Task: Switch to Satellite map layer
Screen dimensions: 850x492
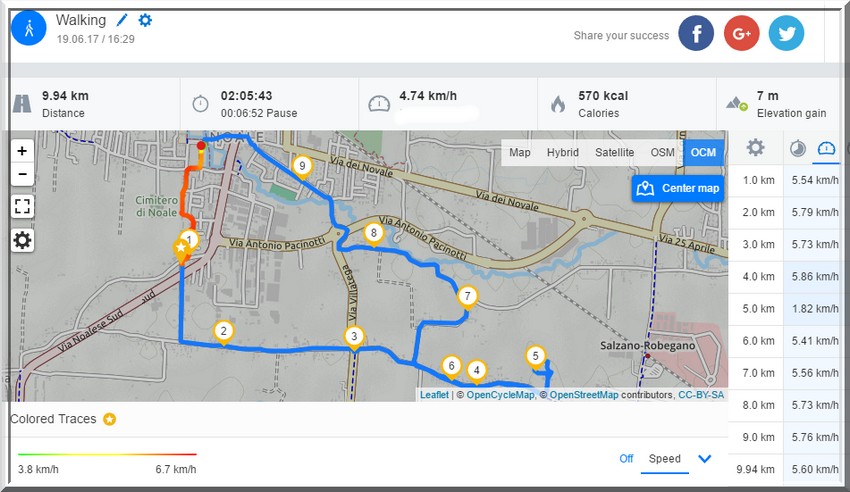Action: pos(614,153)
